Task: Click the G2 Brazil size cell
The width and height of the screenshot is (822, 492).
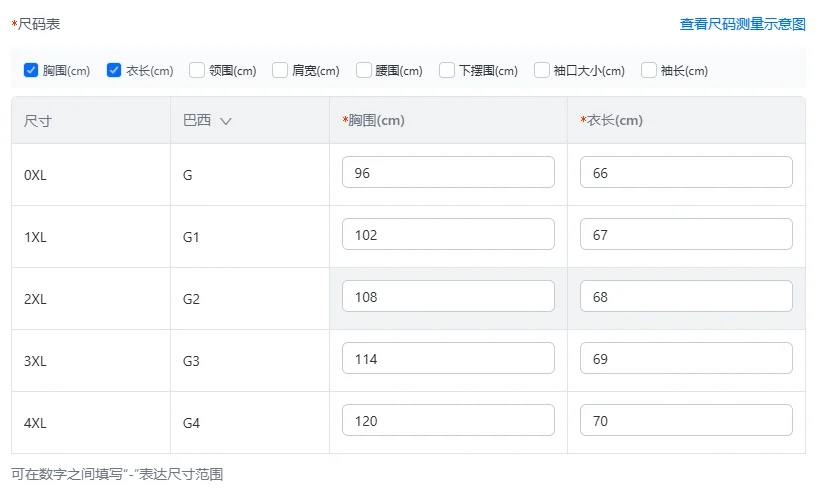Action: pos(250,299)
